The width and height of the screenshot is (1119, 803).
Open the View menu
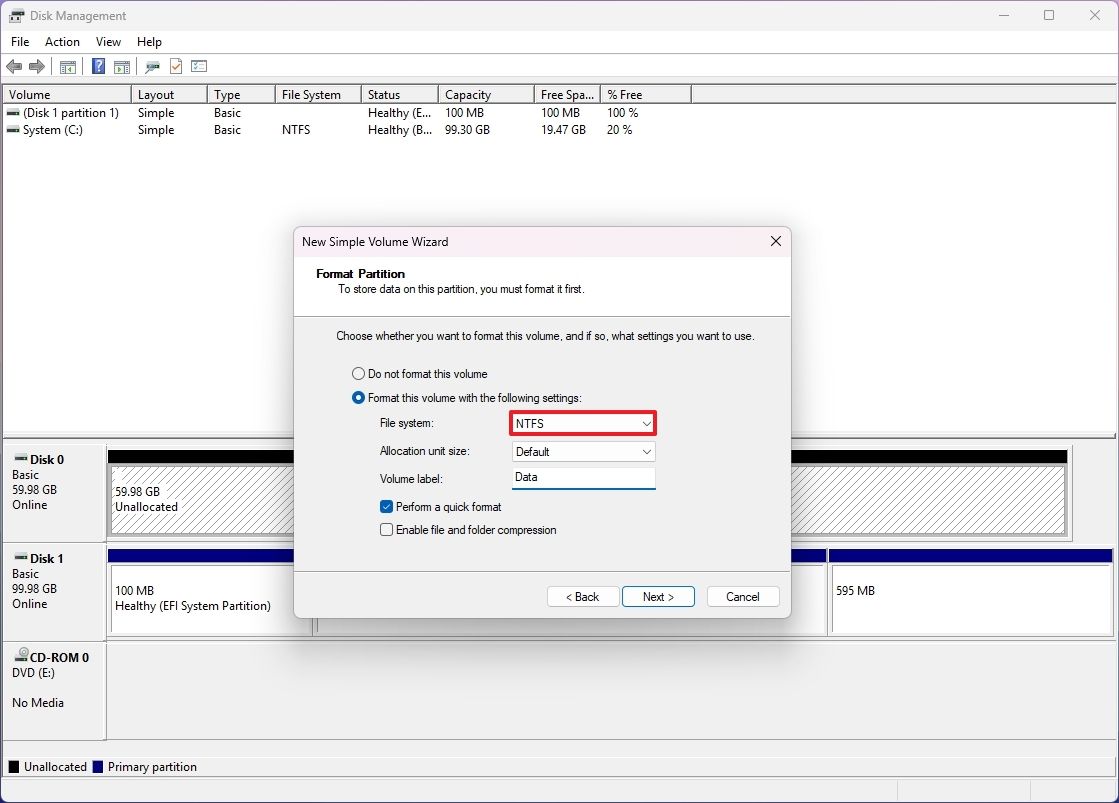tap(108, 42)
